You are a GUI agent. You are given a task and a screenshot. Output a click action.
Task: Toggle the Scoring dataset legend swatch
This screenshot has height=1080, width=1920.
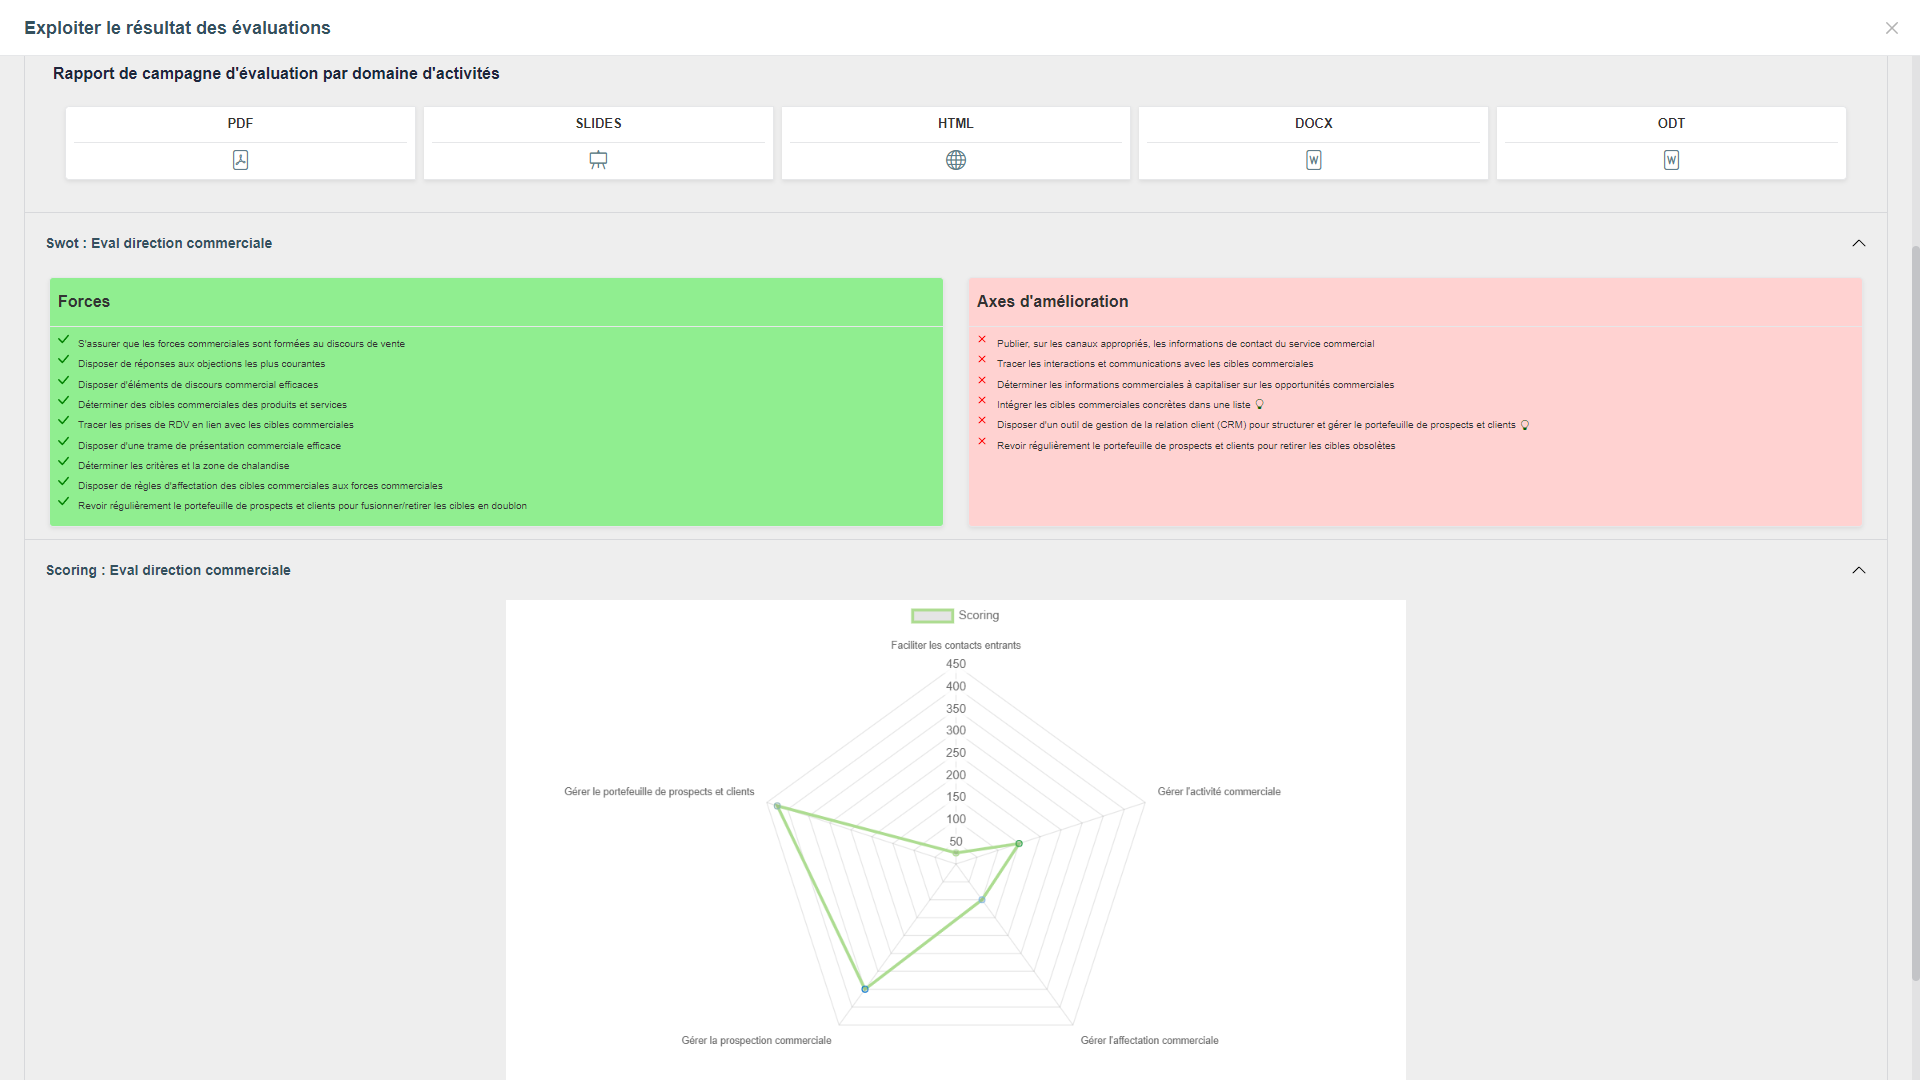tap(932, 616)
